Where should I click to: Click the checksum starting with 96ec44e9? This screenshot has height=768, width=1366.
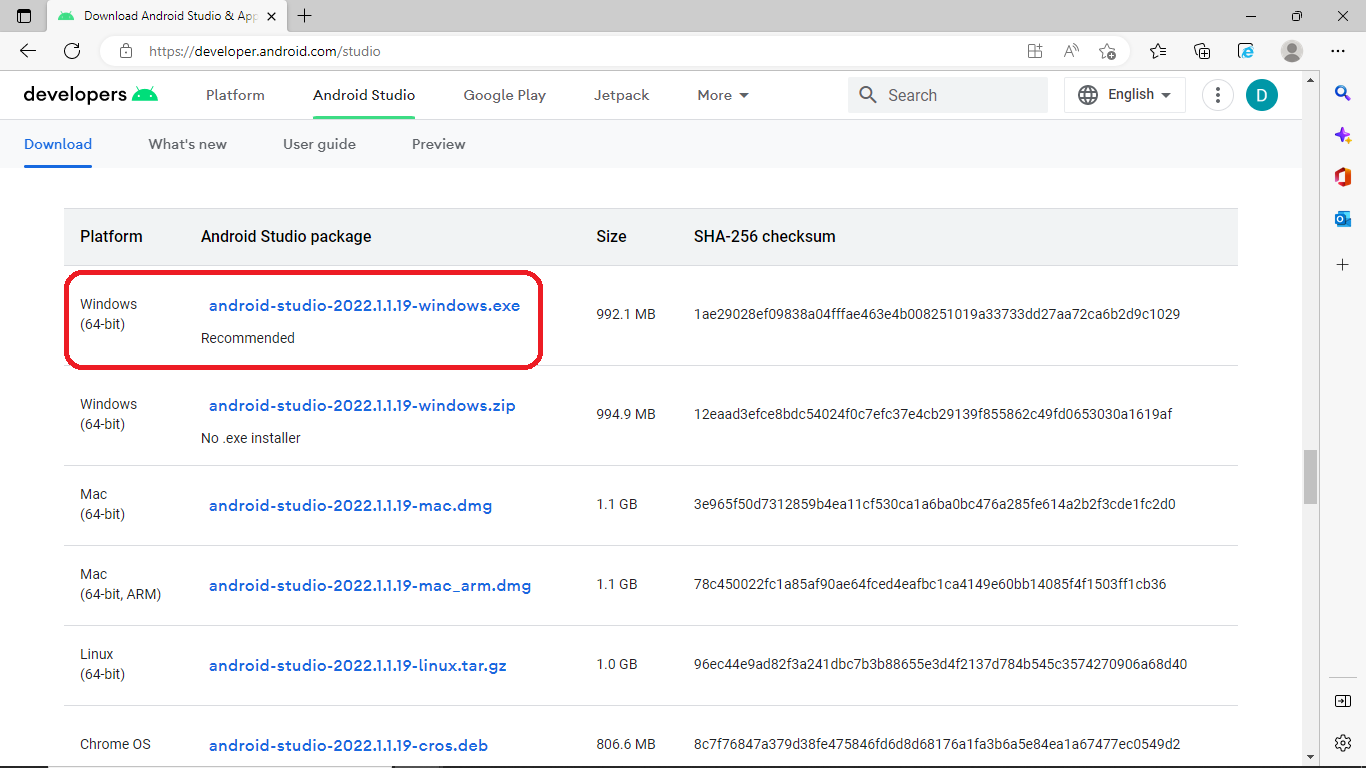pyautogui.click(x=941, y=664)
